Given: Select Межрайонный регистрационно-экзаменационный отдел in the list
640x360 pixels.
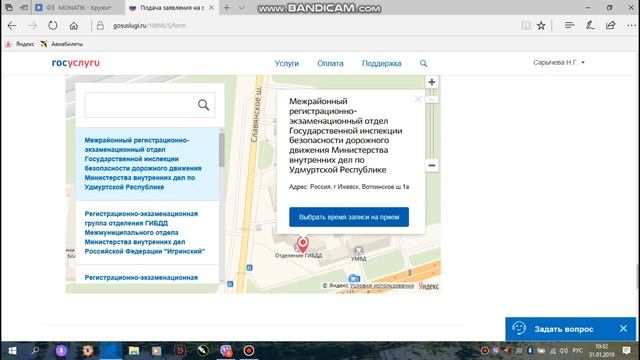Looking at the screenshot, I should point(147,164).
